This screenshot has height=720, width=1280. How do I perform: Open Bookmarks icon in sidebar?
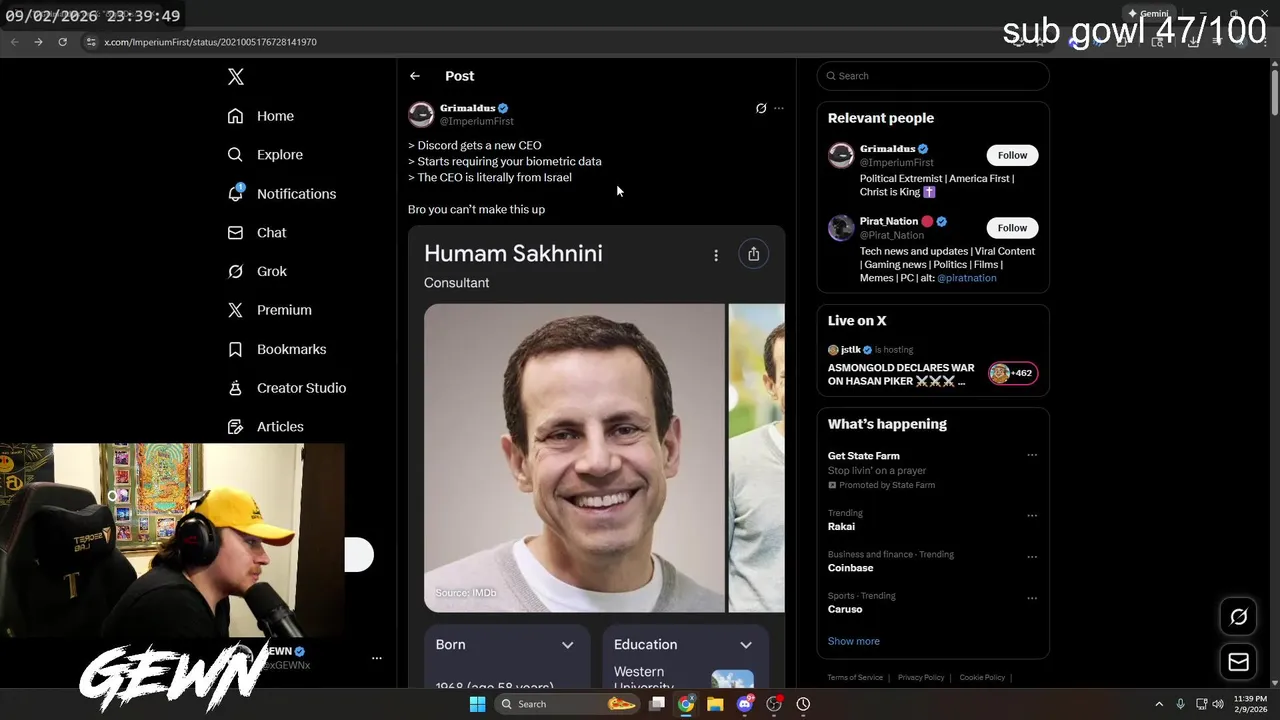click(235, 349)
